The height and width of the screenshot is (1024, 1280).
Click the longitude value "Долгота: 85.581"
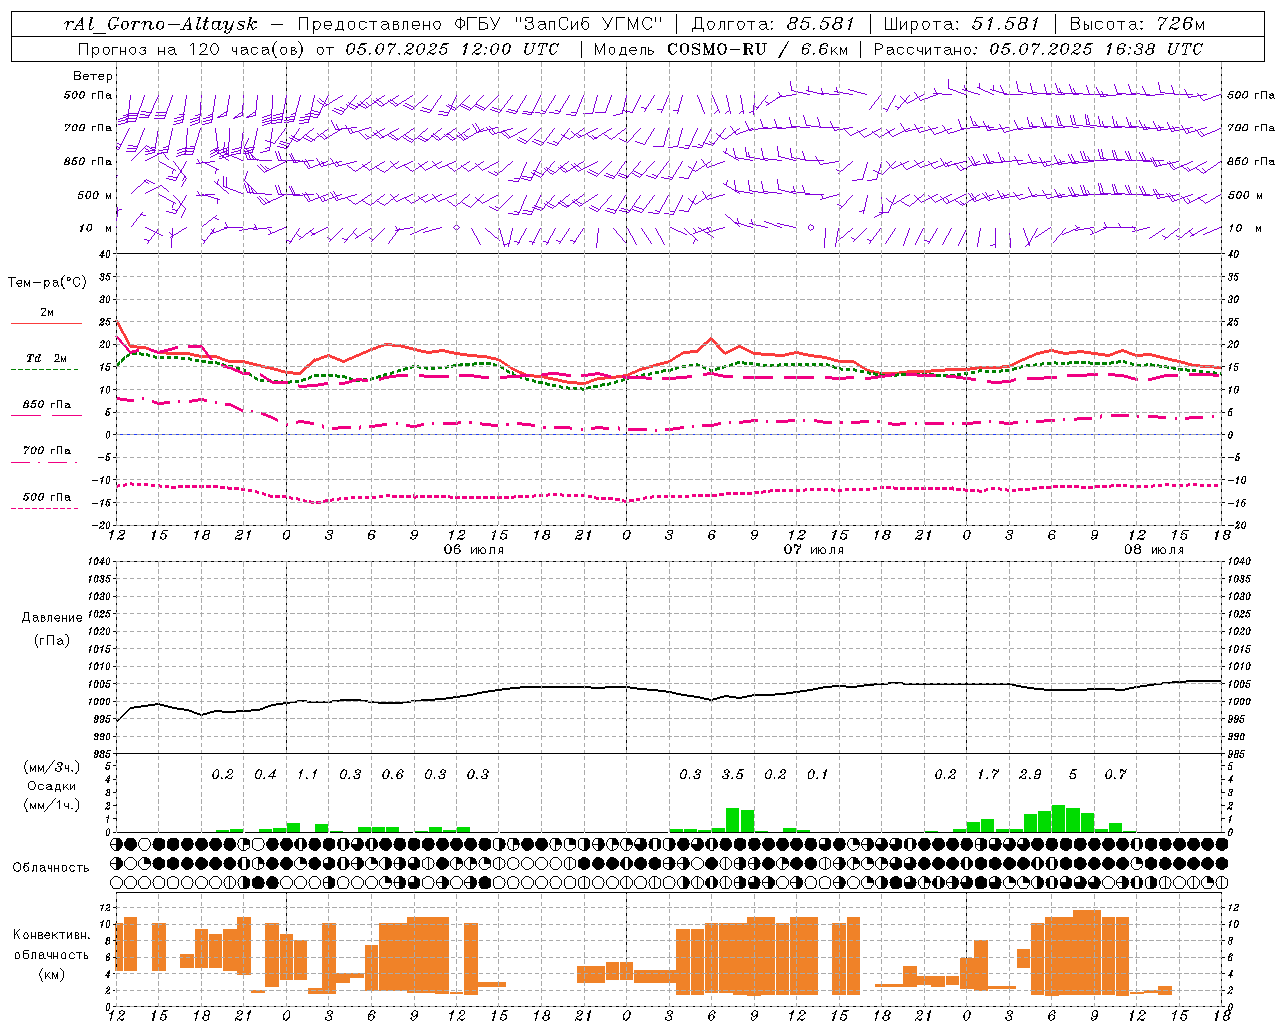pos(773,24)
